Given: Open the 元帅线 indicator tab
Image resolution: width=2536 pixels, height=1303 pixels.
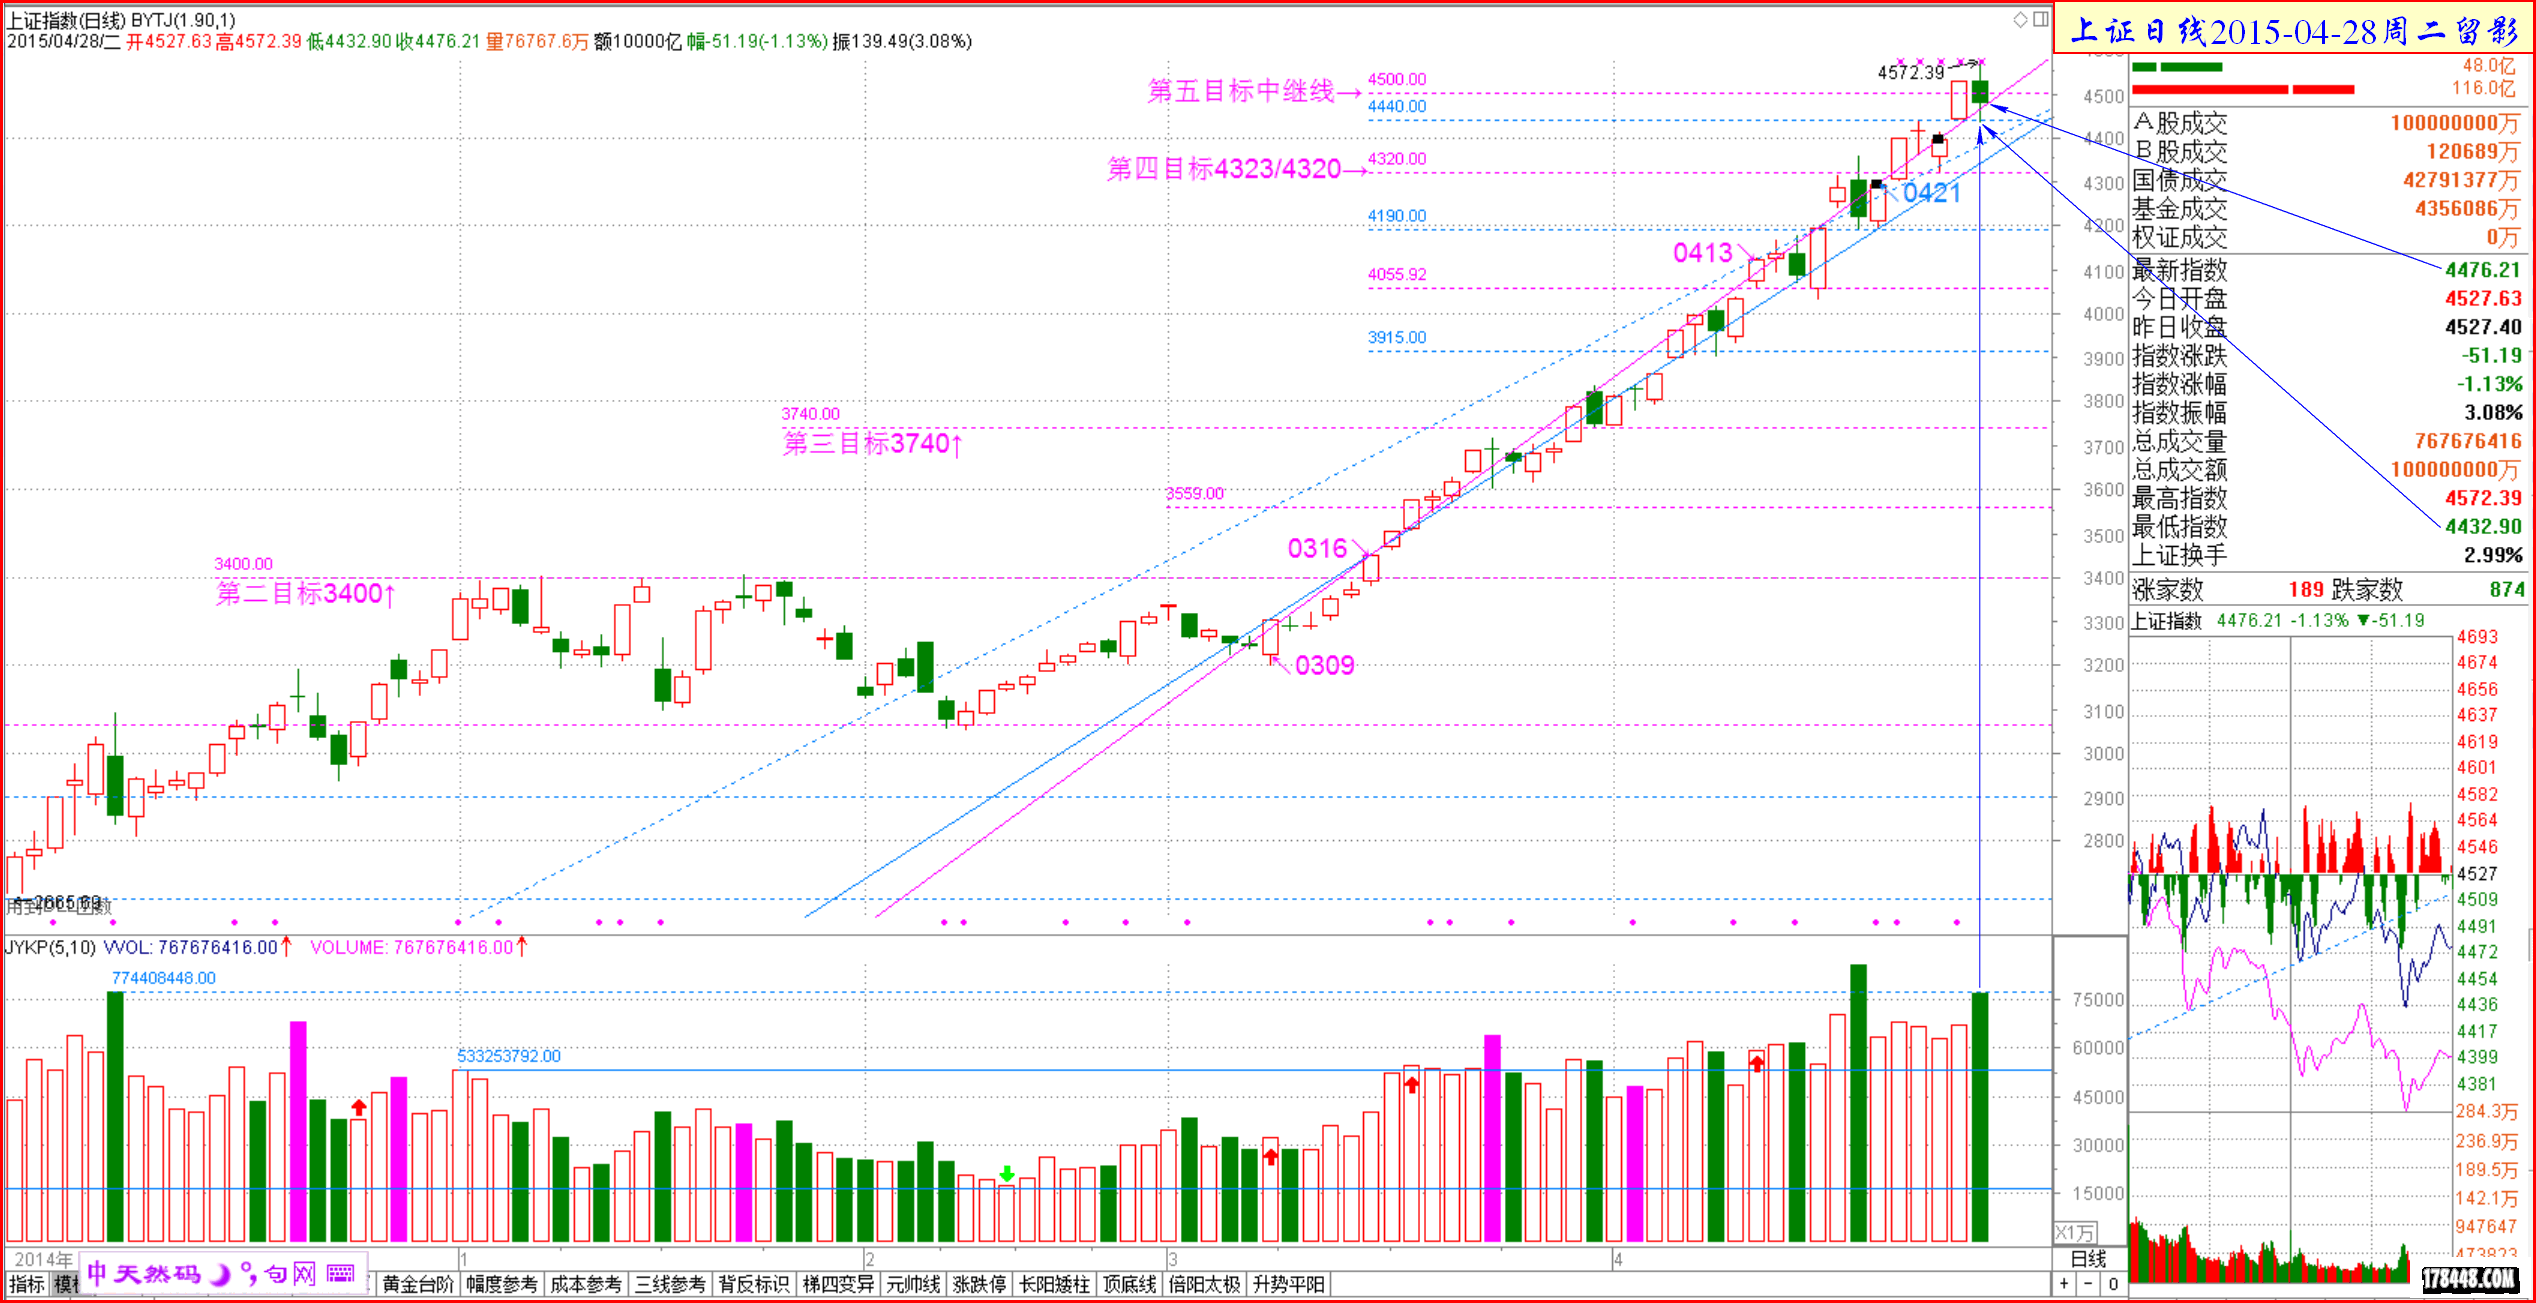Looking at the screenshot, I should [913, 1284].
